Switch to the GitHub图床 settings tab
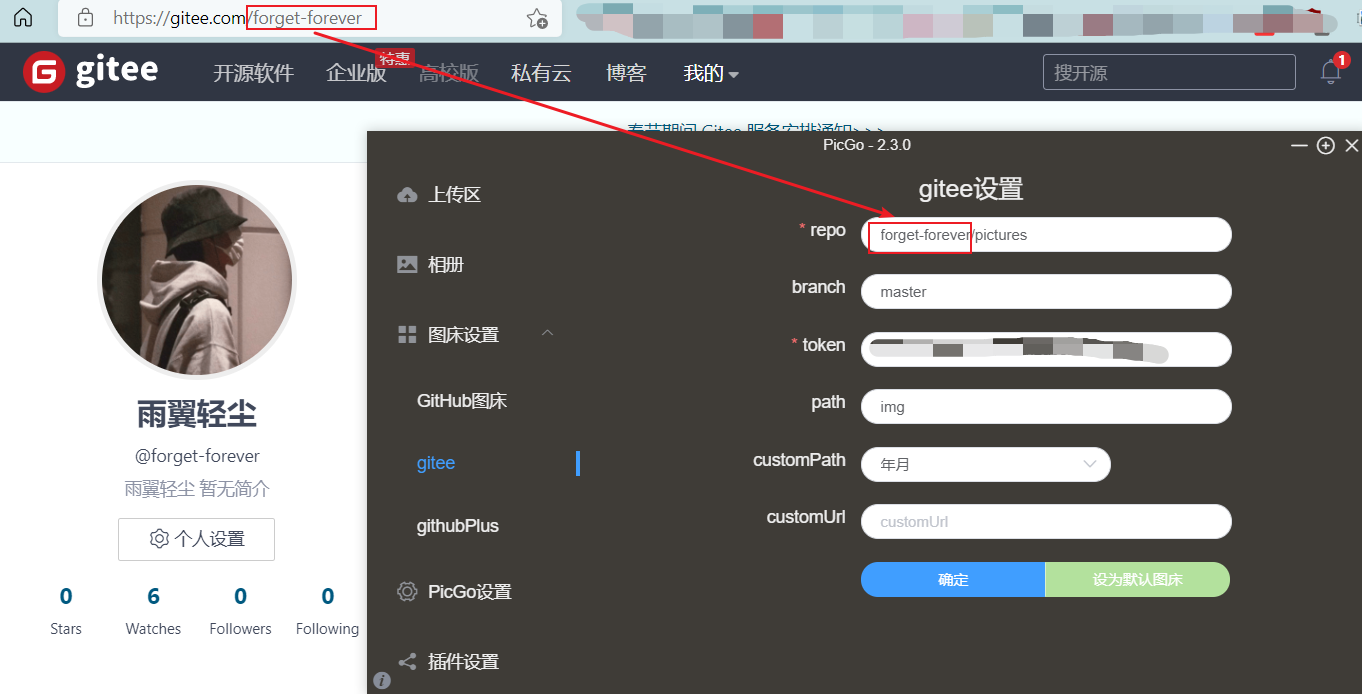1362x694 pixels. (463, 400)
